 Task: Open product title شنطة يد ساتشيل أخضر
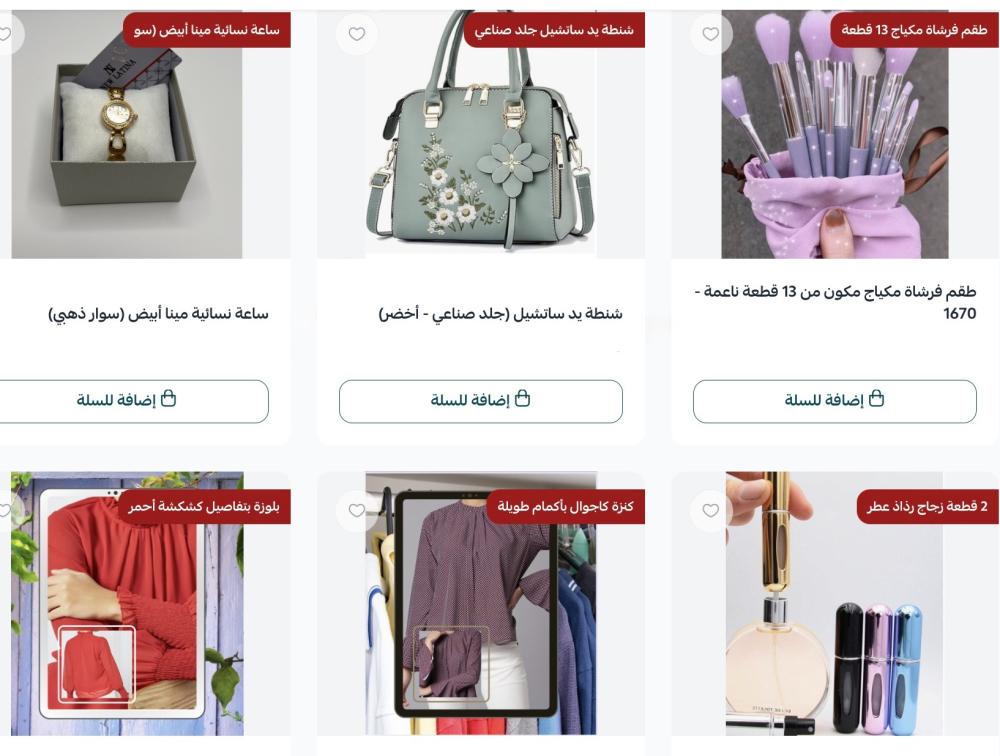coord(501,313)
